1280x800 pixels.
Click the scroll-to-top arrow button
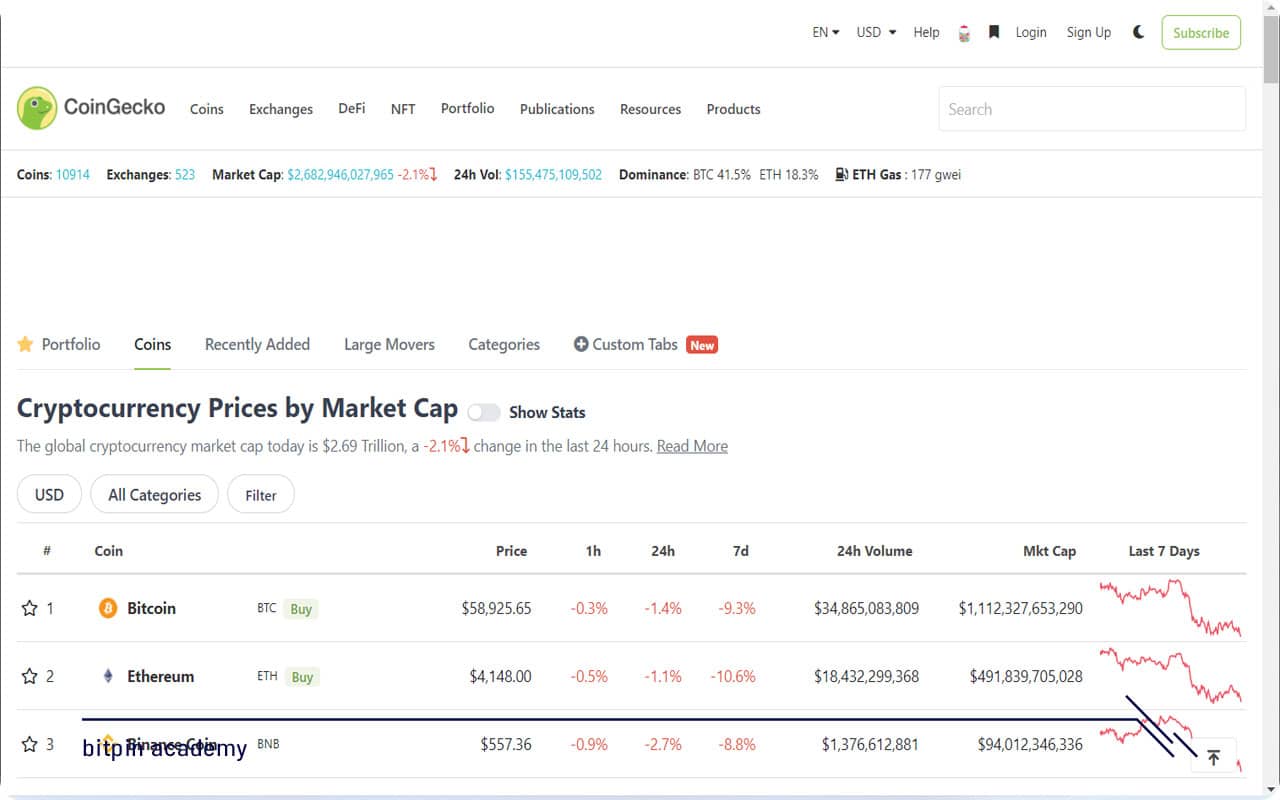coord(1214,758)
